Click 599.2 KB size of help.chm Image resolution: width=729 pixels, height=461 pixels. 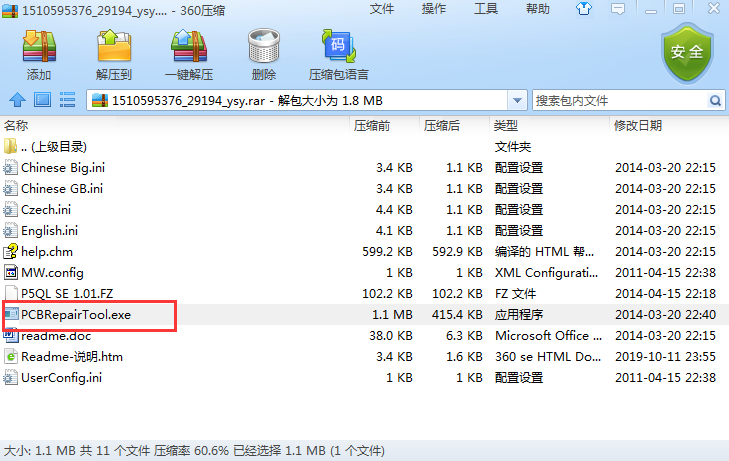387,252
